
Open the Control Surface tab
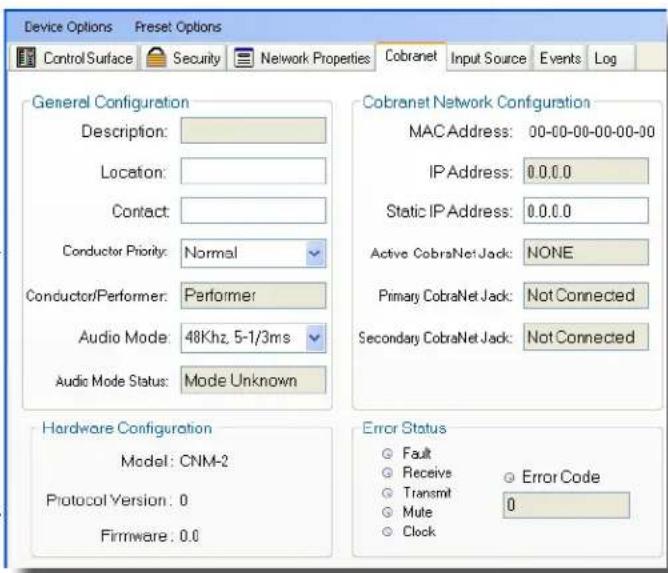point(73,58)
